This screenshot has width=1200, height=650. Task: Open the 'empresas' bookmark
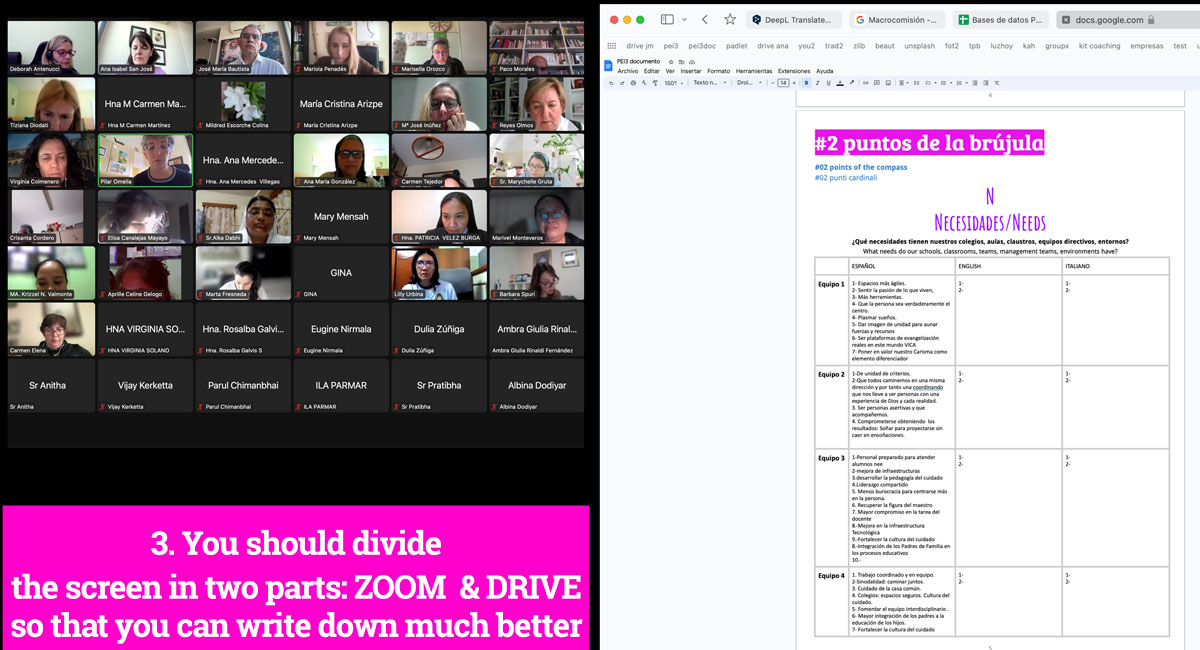pyautogui.click(x=1147, y=46)
